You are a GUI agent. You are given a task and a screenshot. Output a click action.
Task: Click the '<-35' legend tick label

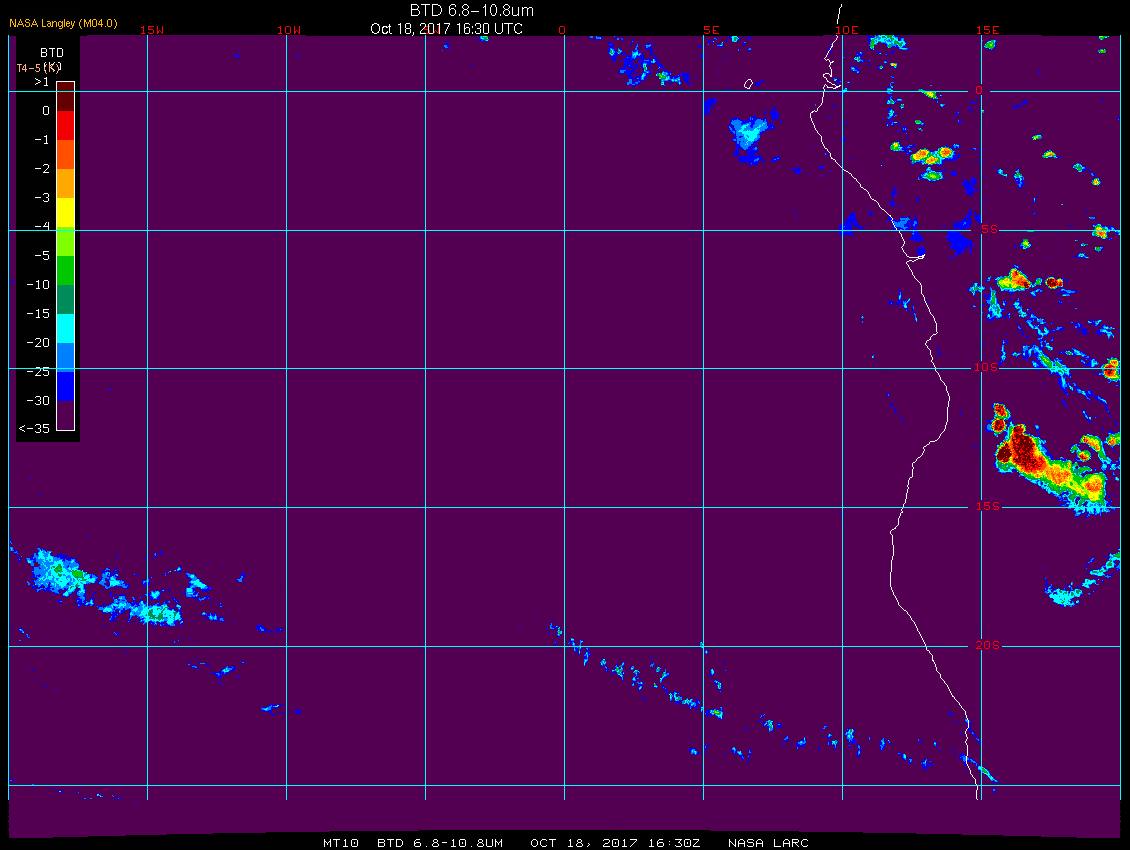pyautogui.click(x=35, y=428)
